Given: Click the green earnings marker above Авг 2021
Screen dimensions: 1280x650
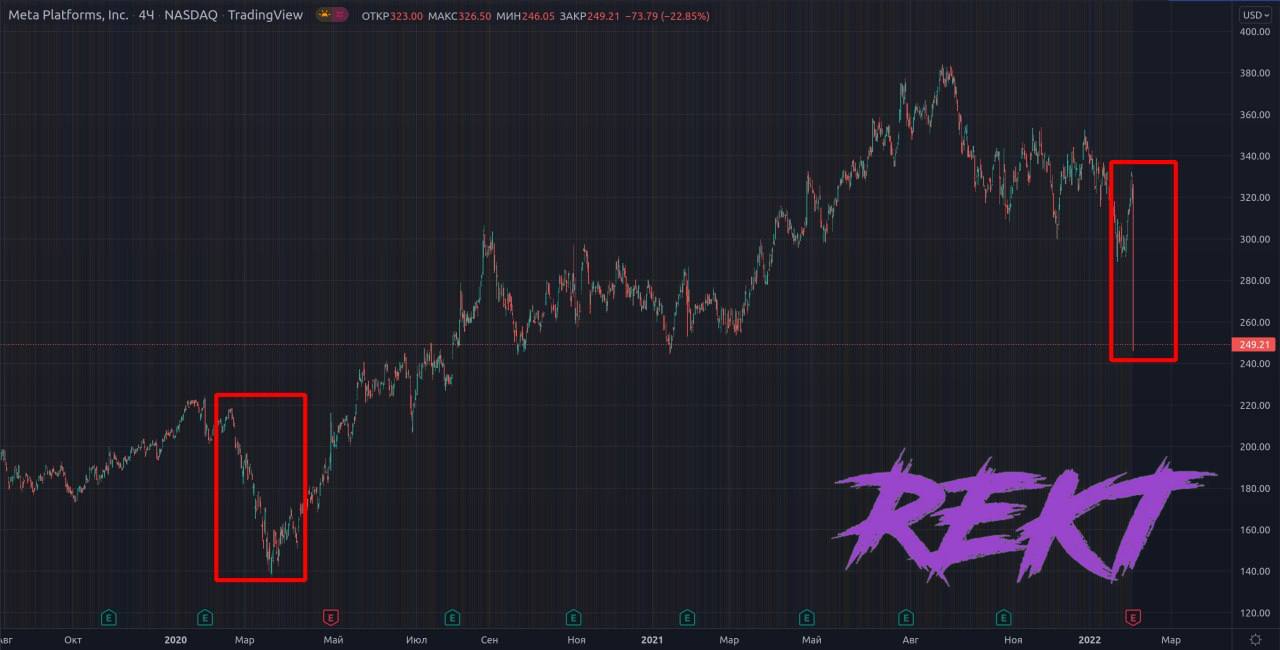Looking at the screenshot, I should tap(906, 617).
